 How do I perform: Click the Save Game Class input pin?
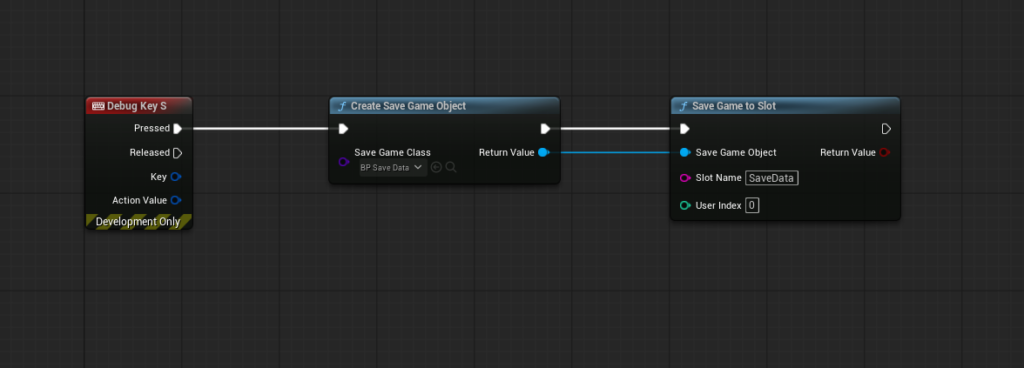[344, 161]
